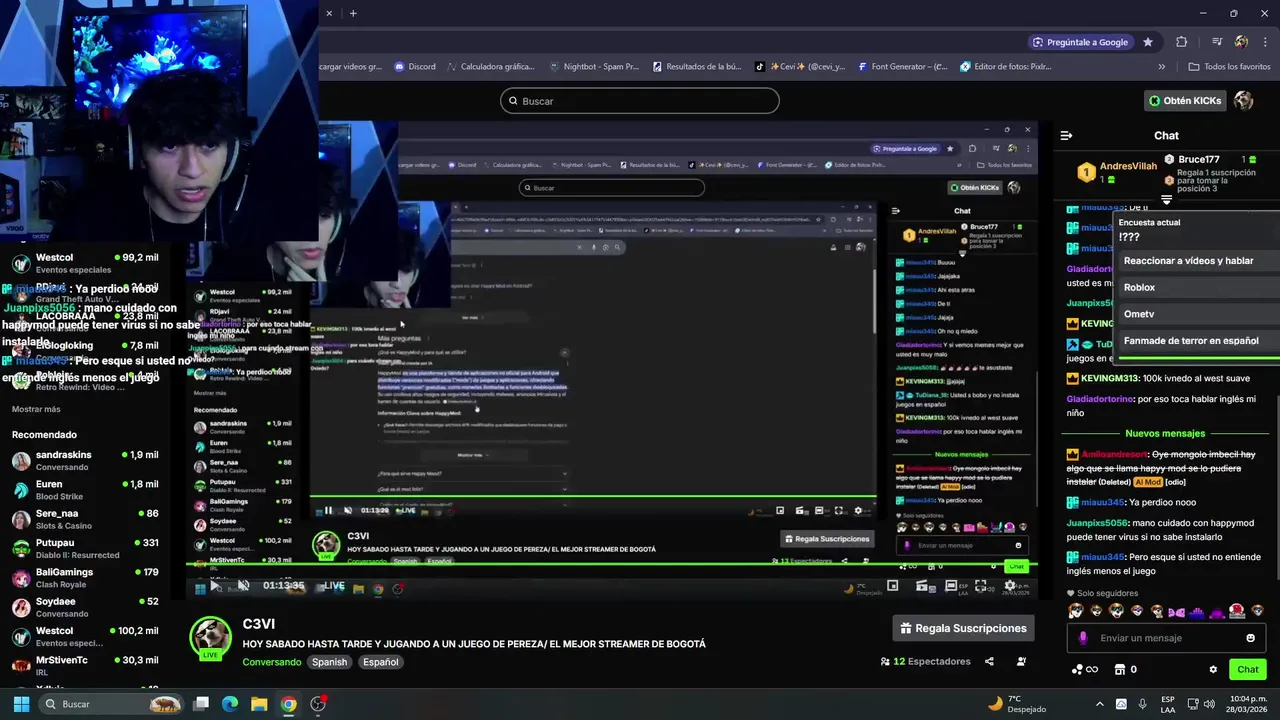Send message with green Chat button

pyautogui.click(x=1247, y=669)
